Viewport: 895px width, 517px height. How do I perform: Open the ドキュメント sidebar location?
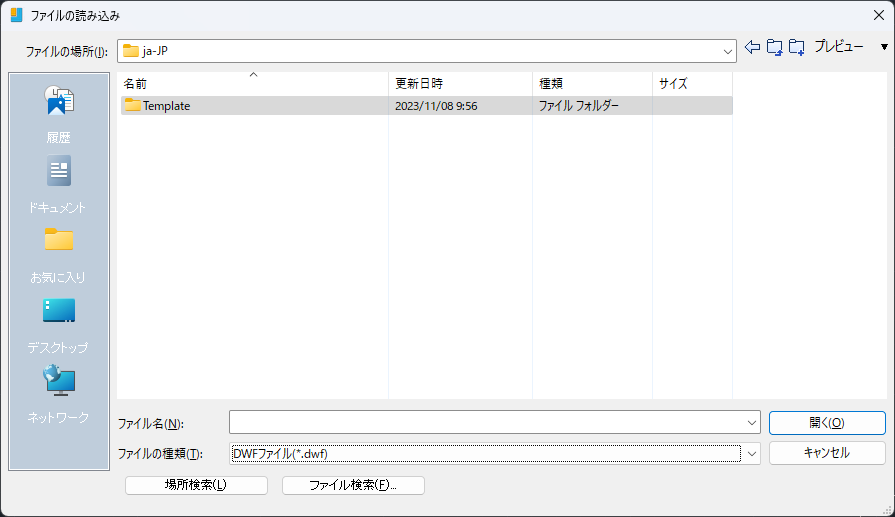pyautogui.click(x=59, y=185)
